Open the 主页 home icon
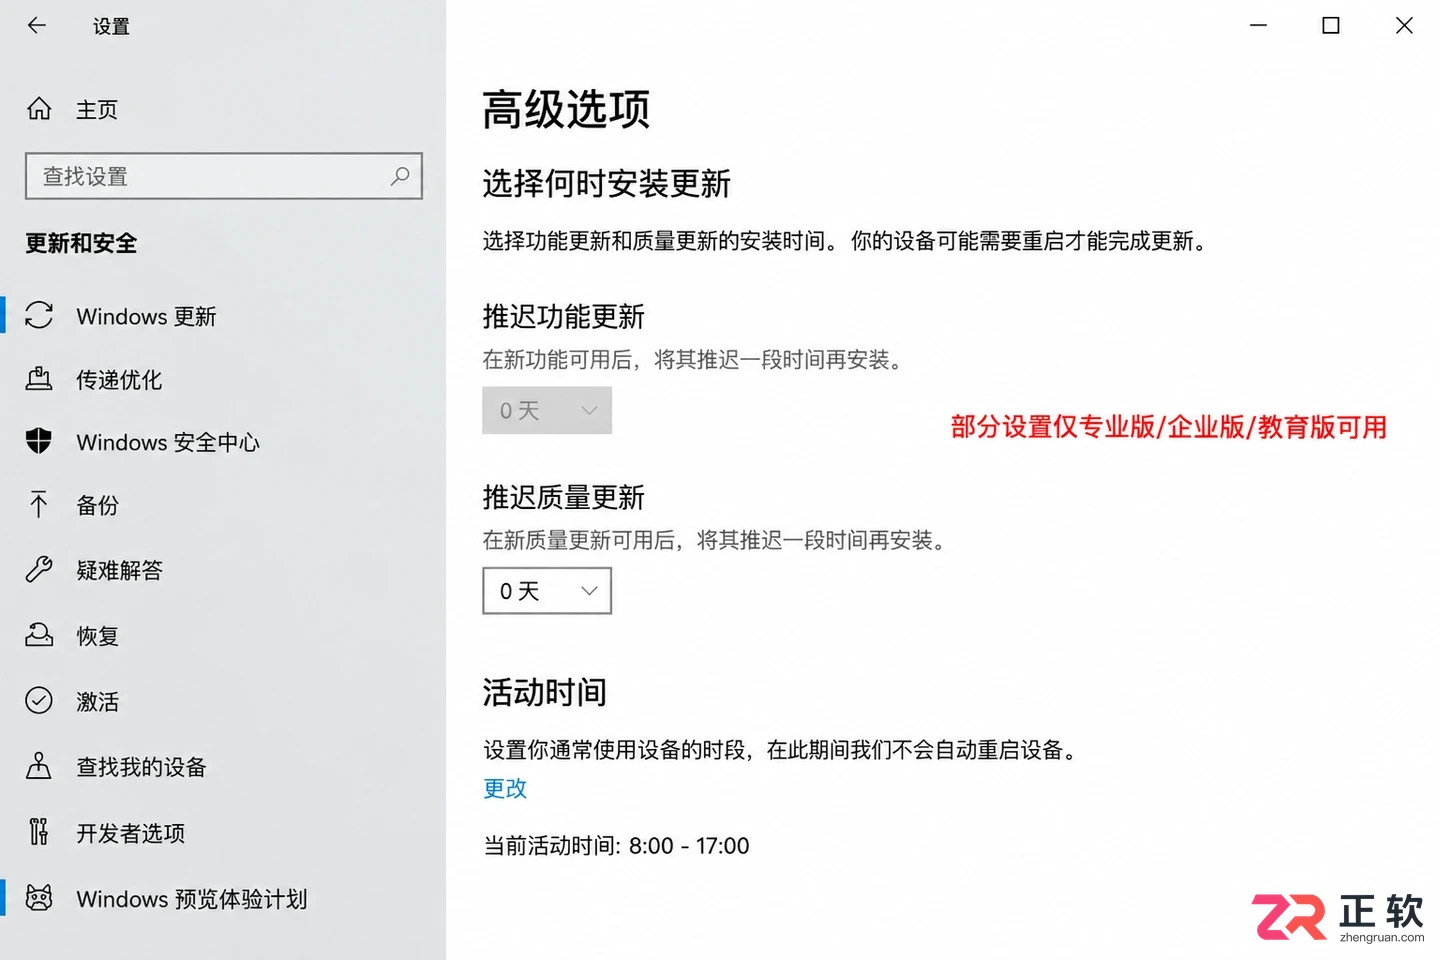This screenshot has width=1440, height=960. click(x=39, y=108)
